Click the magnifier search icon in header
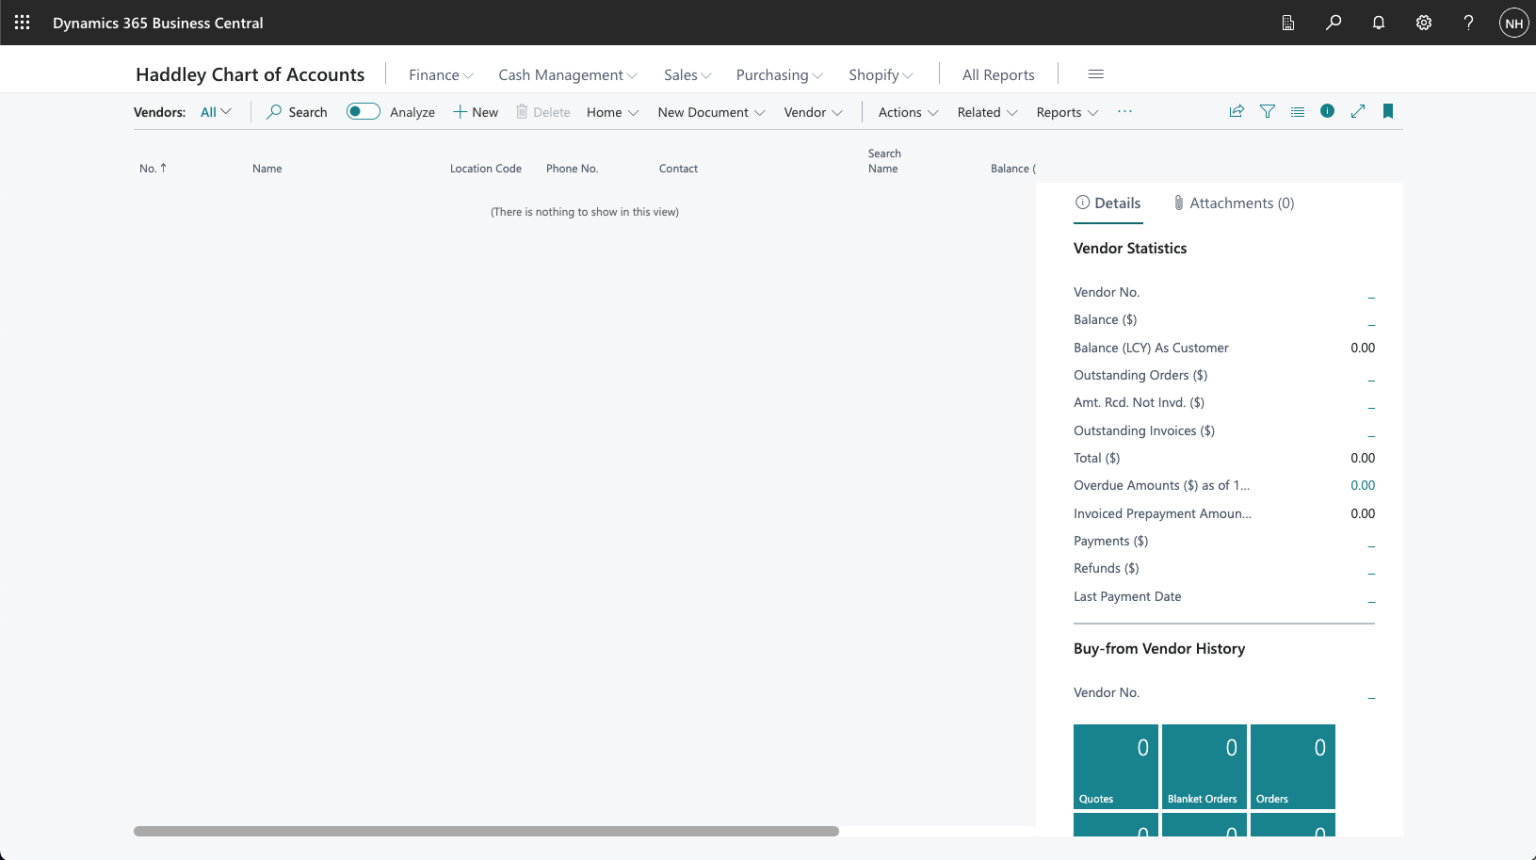The height and width of the screenshot is (860, 1536). (1333, 22)
